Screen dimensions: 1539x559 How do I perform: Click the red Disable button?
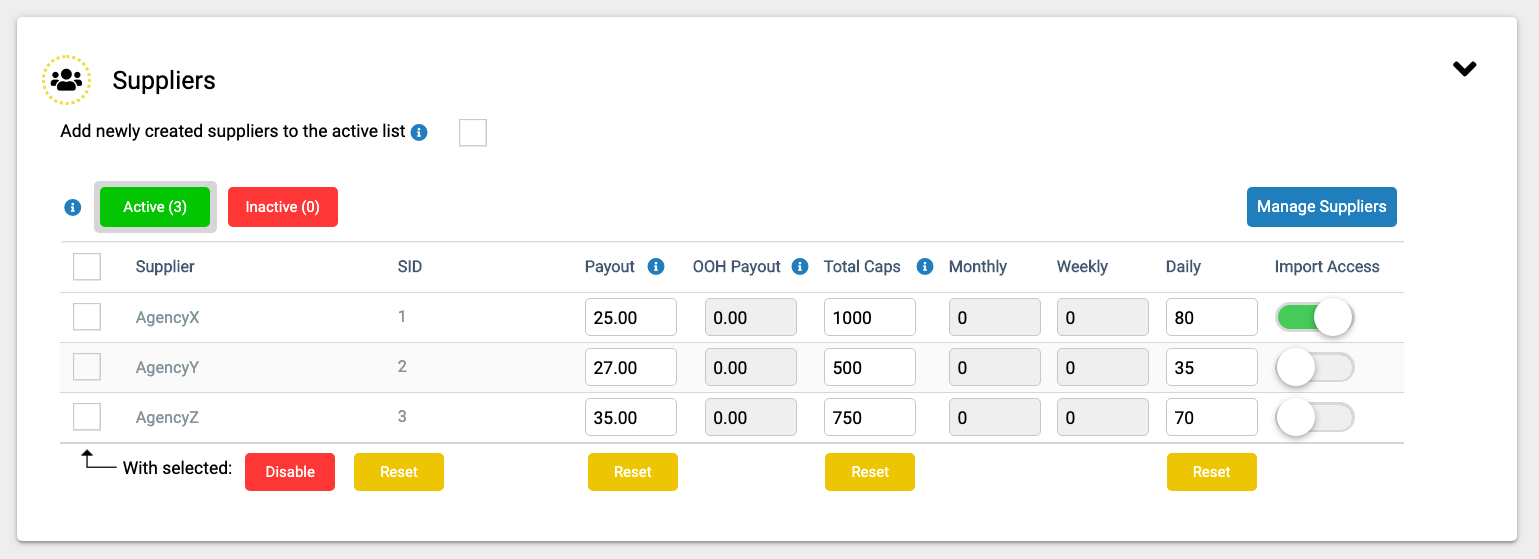[290, 472]
